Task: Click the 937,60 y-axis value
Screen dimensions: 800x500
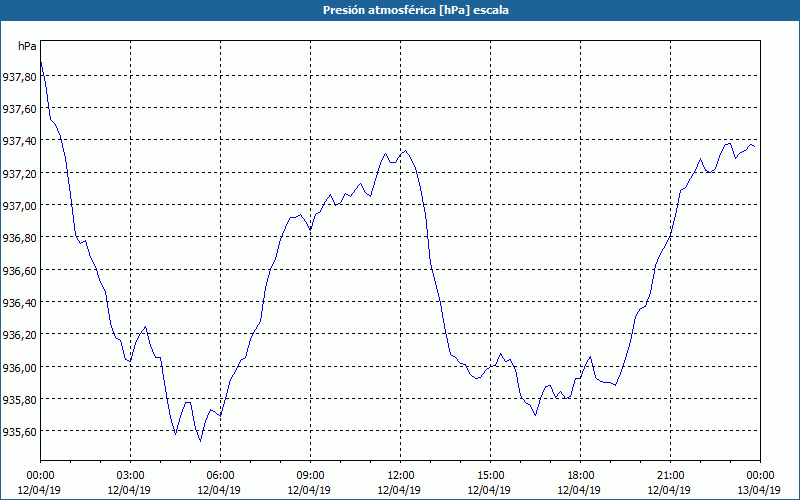Action: tap(19, 109)
